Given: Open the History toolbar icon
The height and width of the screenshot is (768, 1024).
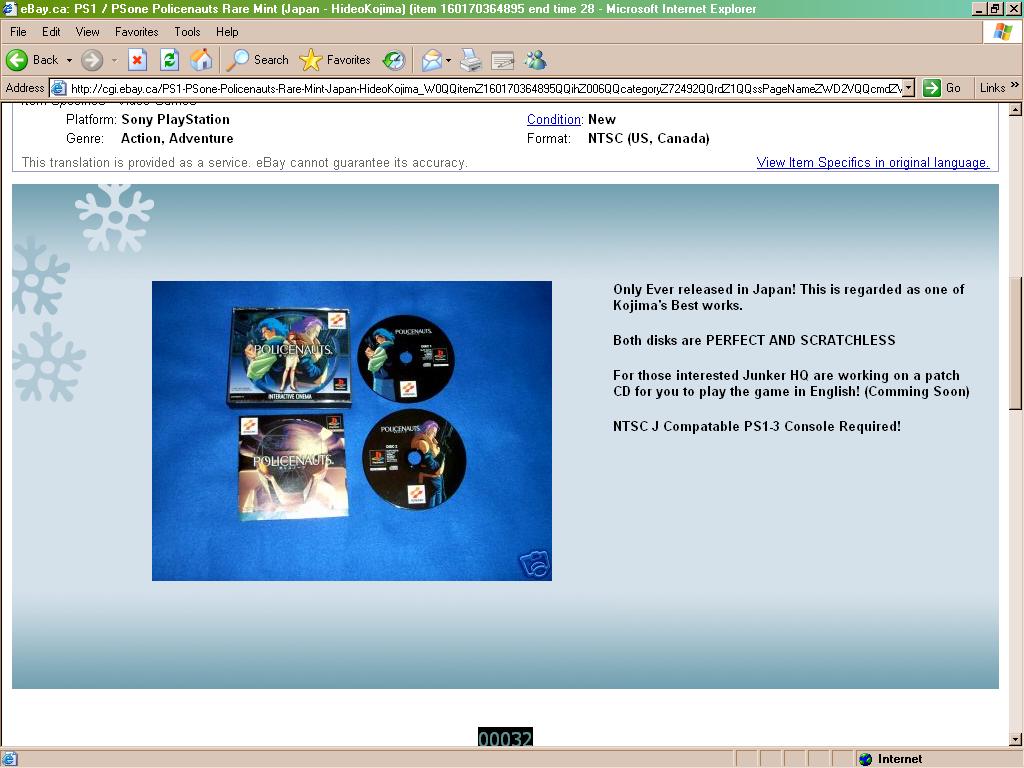Looking at the screenshot, I should click(x=394, y=60).
